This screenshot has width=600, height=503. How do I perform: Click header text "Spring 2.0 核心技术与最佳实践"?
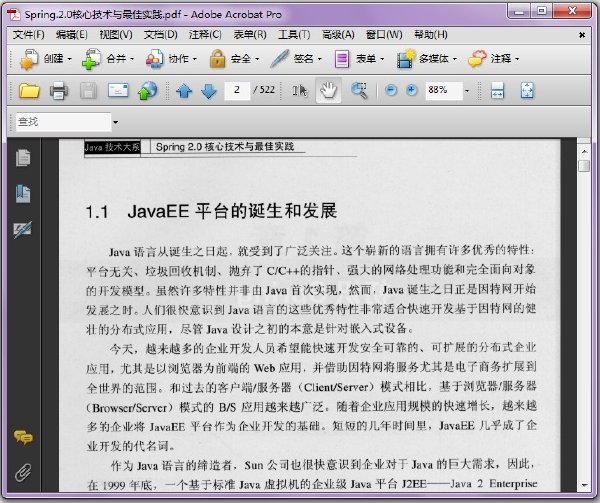pos(225,147)
